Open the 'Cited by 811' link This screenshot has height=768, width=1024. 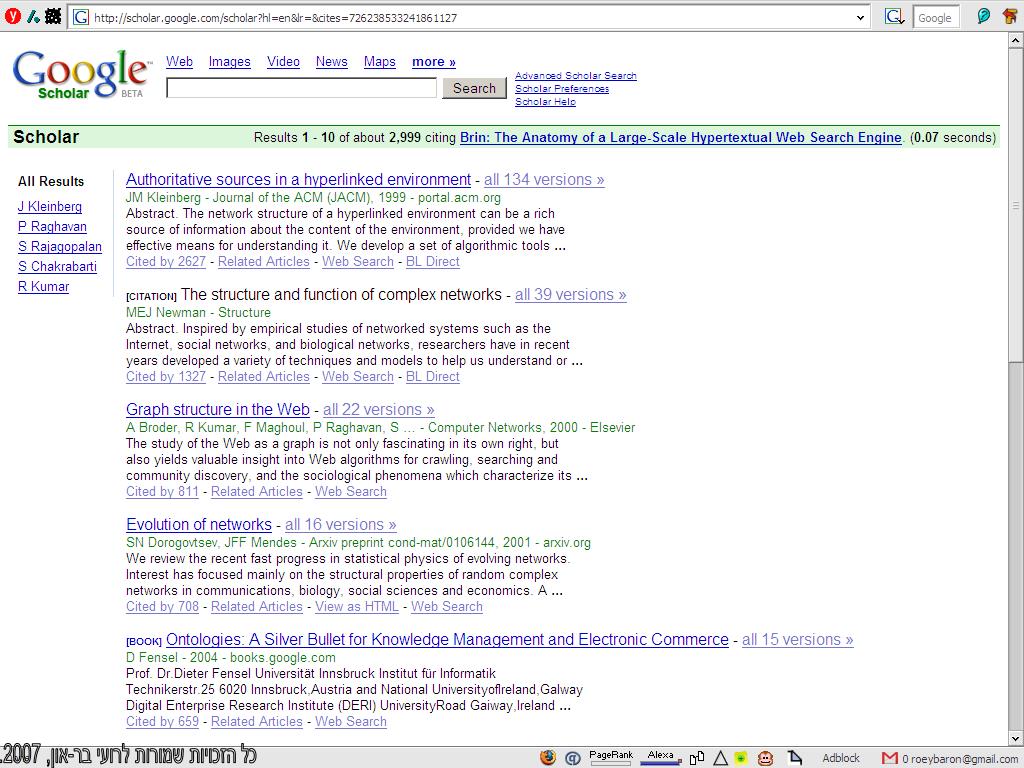tap(162, 491)
